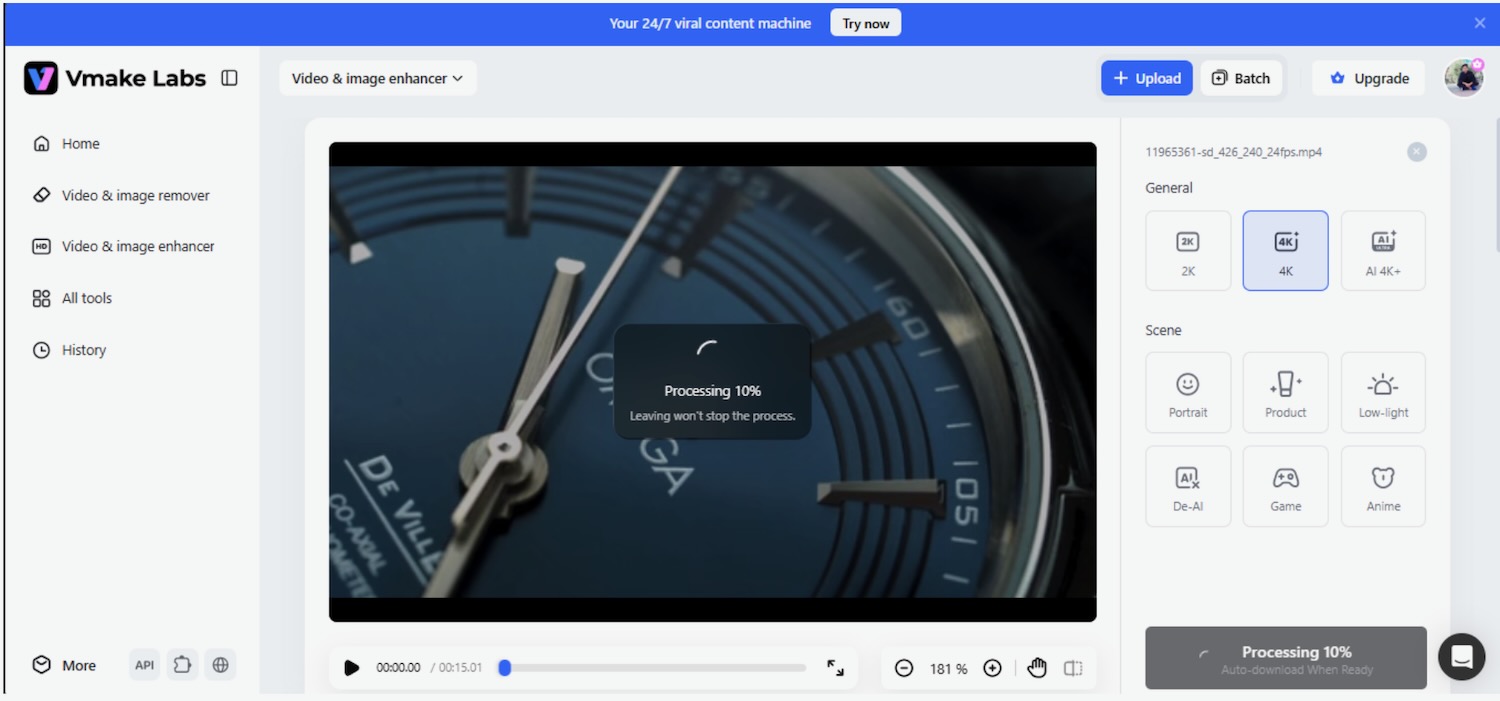Dismiss the top promotional banner
1500x701 pixels.
(x=1480, y=23)
